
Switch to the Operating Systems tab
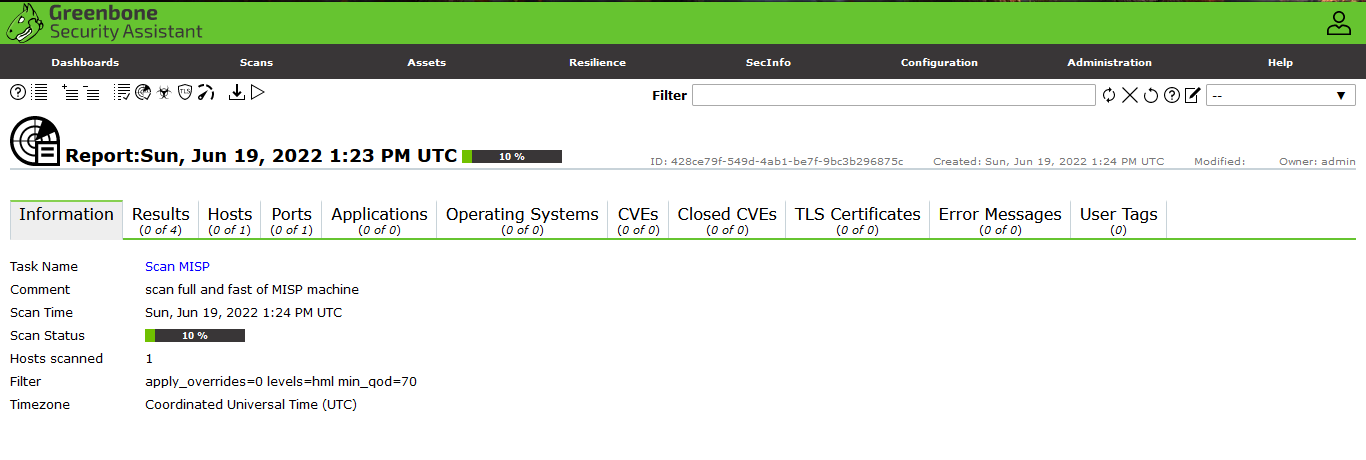522,220
